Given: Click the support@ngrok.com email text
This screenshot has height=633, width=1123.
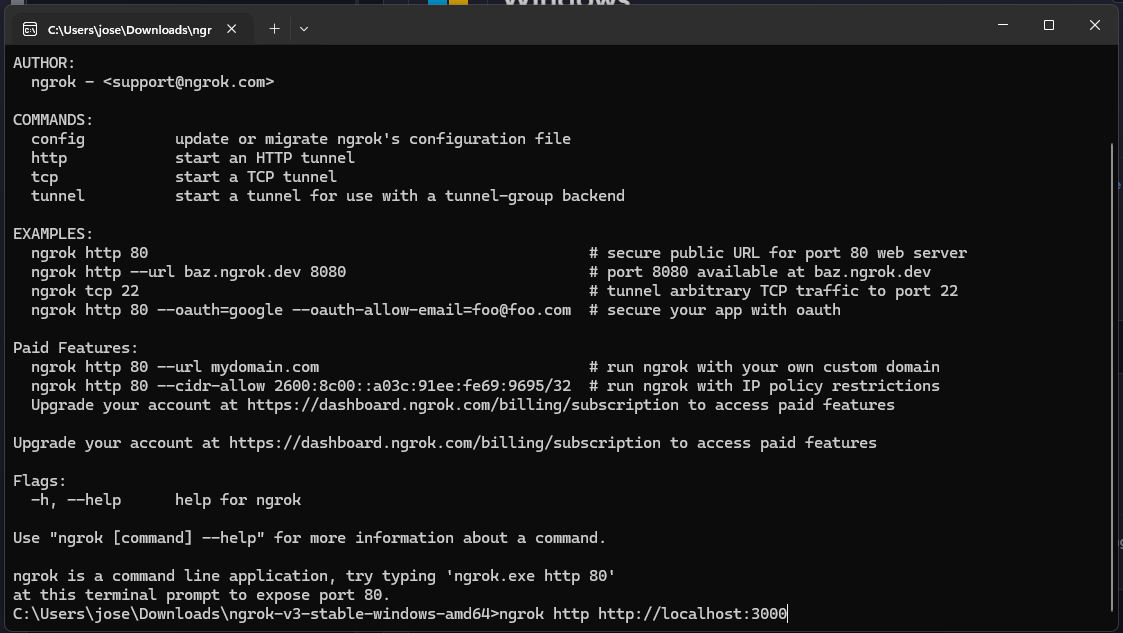Looking at the screenshot, I should [188, 82].
